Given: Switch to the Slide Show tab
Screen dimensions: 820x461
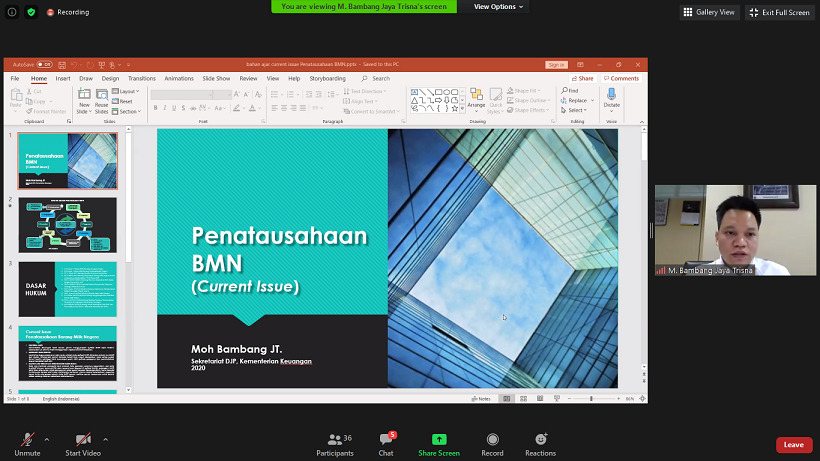Looking at the screenshot, I should pyautogui.click(x=216, y=78).
